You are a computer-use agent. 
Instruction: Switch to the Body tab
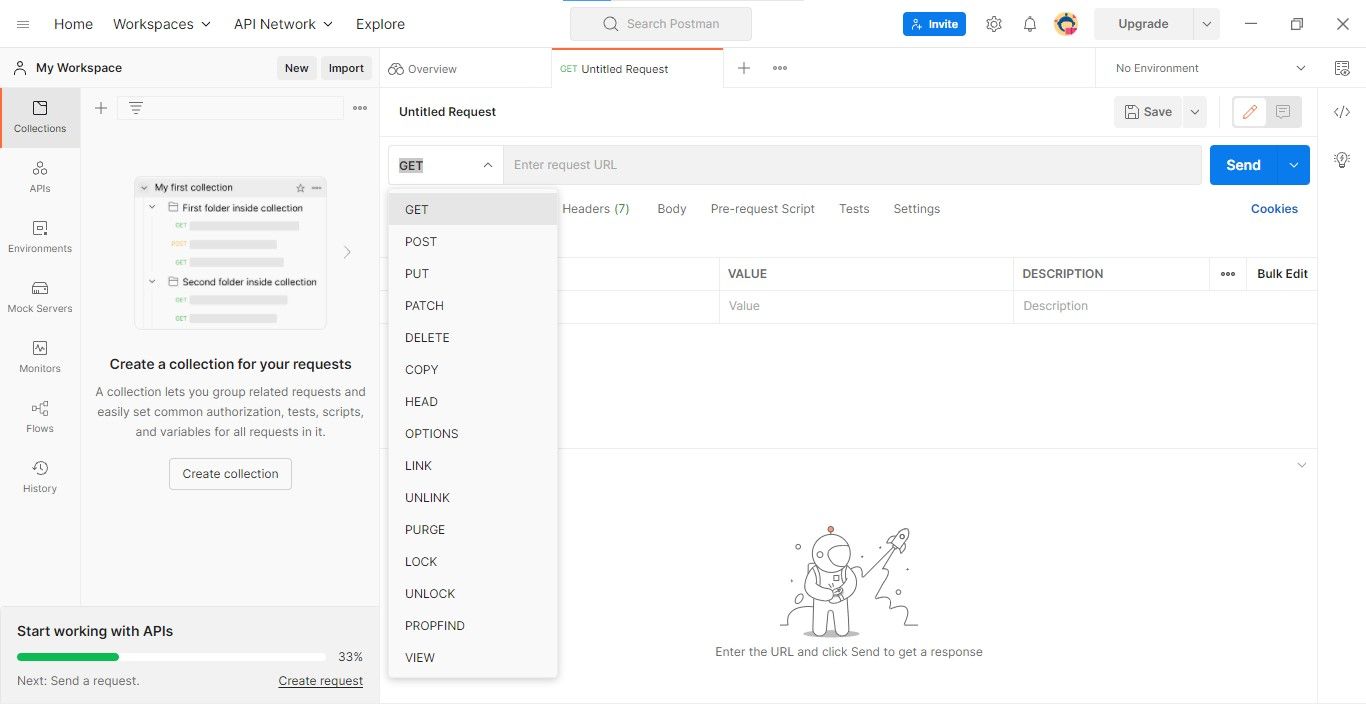point(672,209)
